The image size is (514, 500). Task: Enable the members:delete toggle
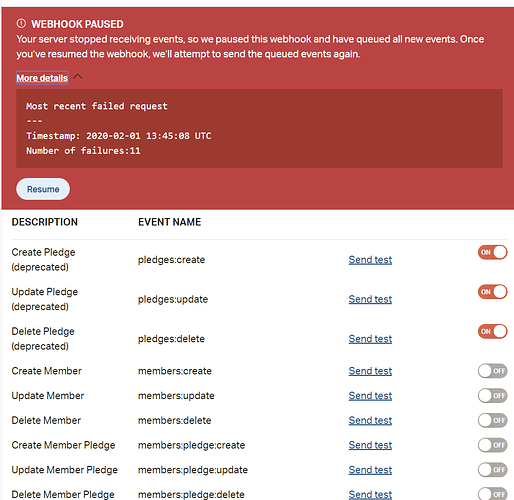pyautogui.click(x=492, y=420)
